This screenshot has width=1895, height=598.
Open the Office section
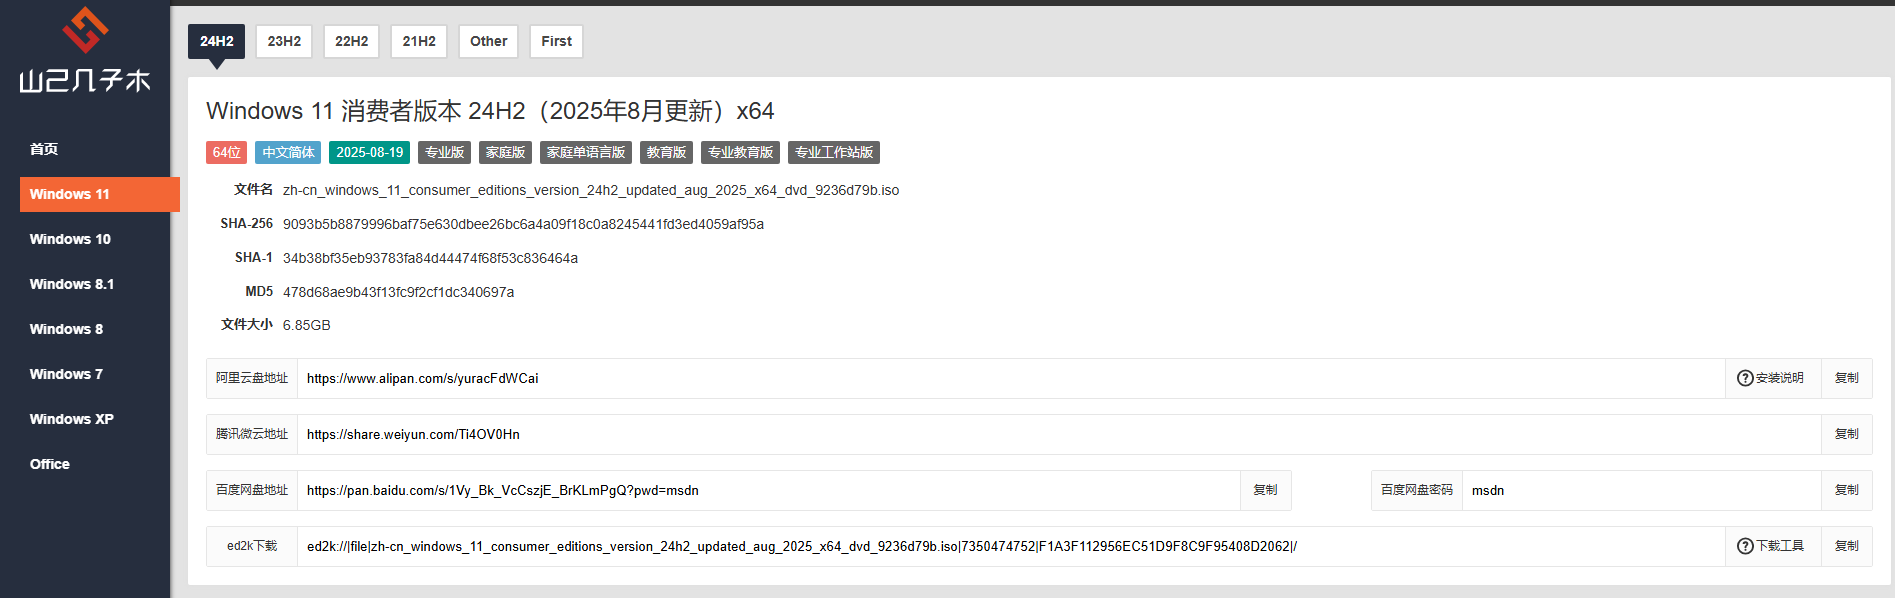tap(50, 464)
